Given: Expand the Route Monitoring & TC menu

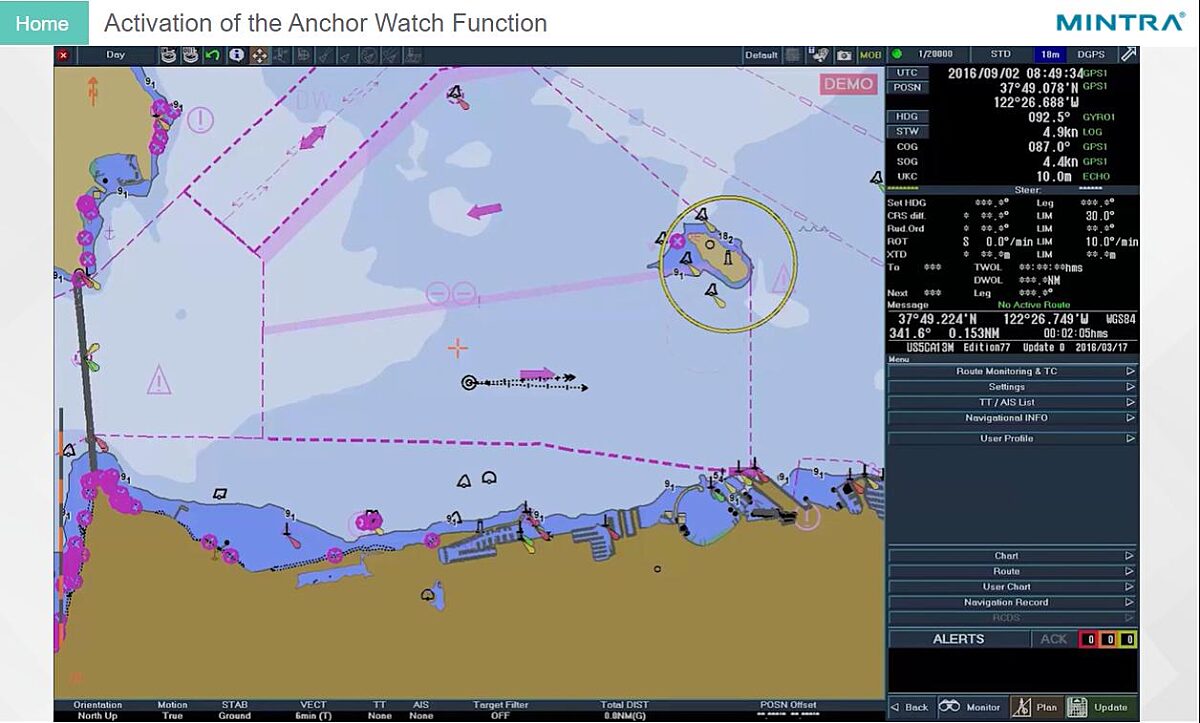Looking at the screenshot, I should tap(1012, 371).
